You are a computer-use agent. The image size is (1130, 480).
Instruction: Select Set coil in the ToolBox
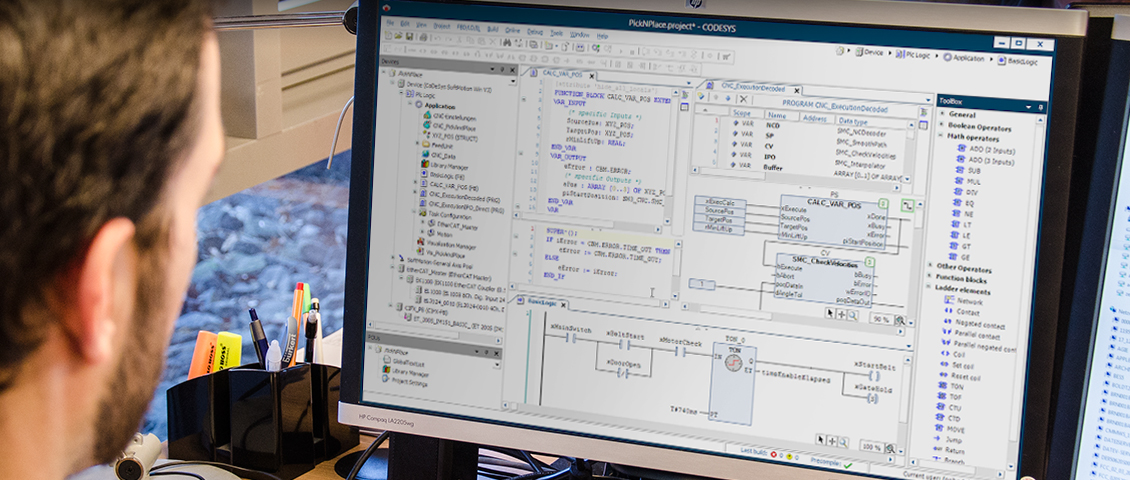click(x=958, y=365)
